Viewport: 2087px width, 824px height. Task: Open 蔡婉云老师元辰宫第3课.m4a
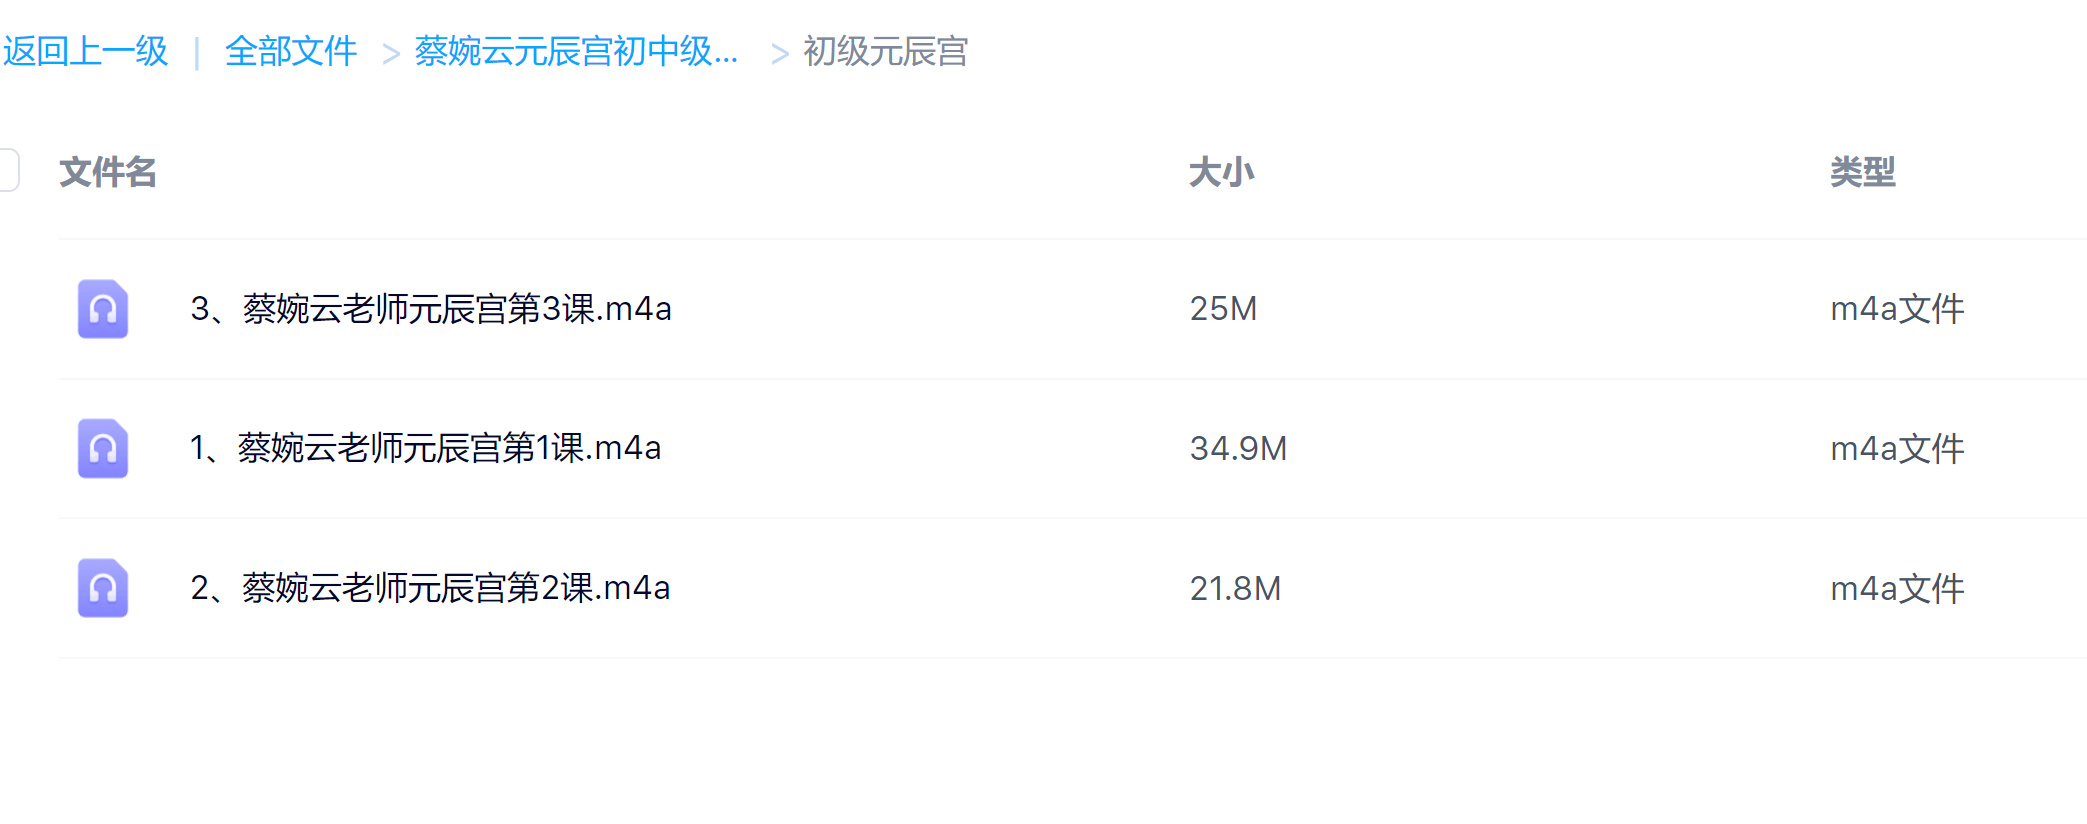tap(432, 310)
